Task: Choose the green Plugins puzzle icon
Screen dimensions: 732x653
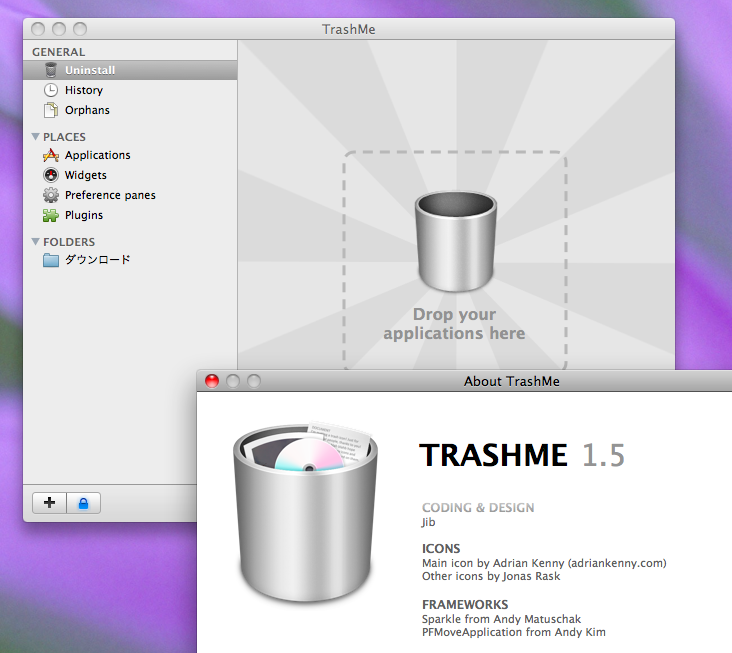Action: 51,215
